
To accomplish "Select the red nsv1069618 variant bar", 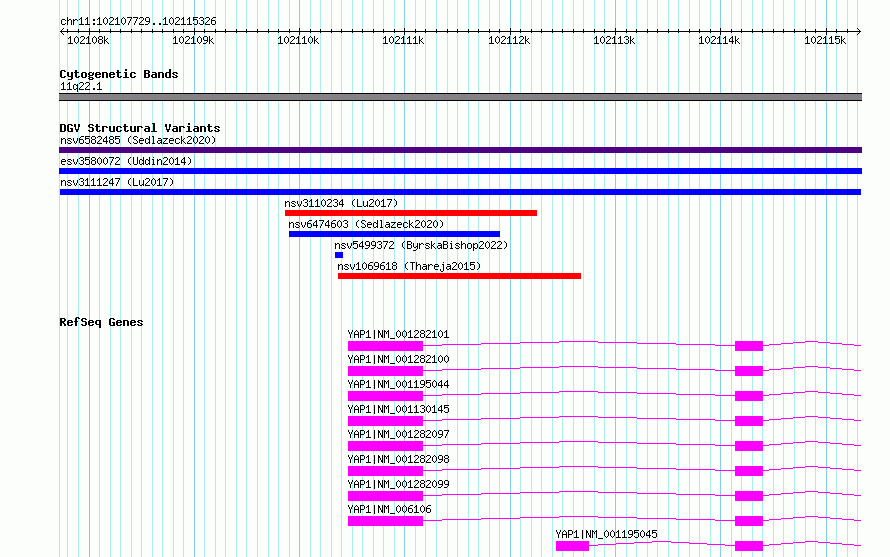I will click(459, 276).
